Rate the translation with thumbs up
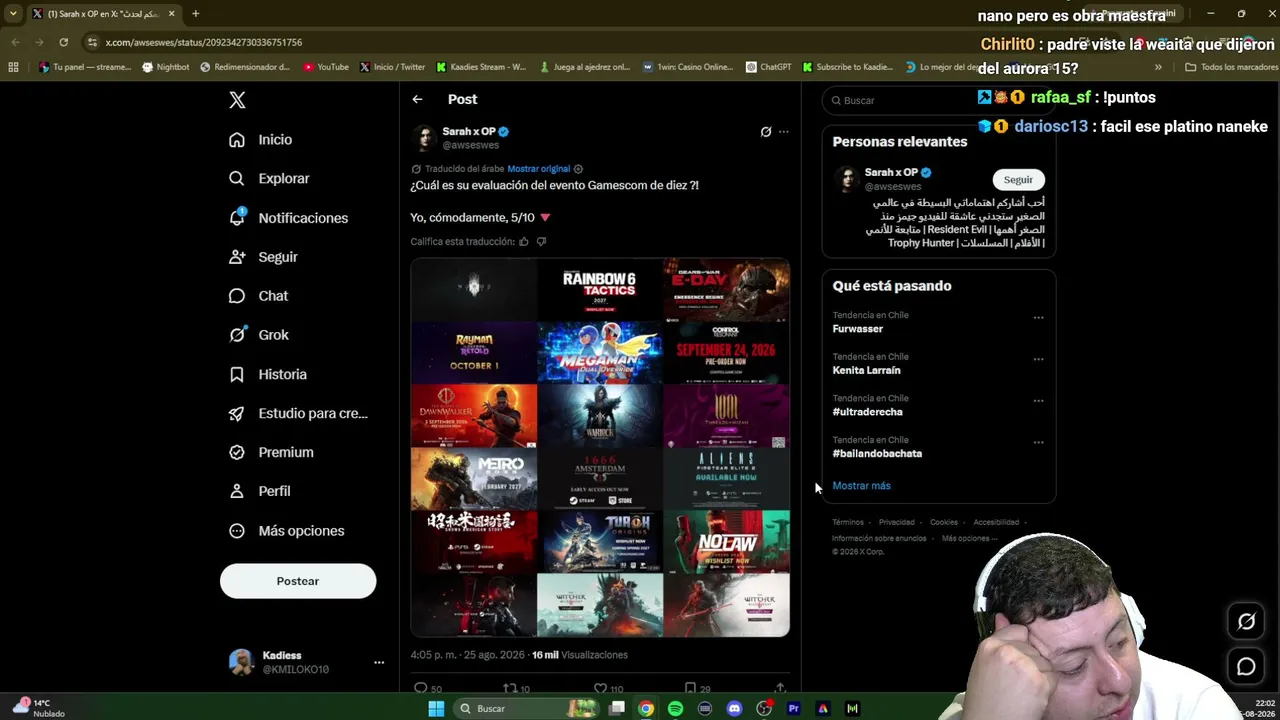 click(523, 242)
